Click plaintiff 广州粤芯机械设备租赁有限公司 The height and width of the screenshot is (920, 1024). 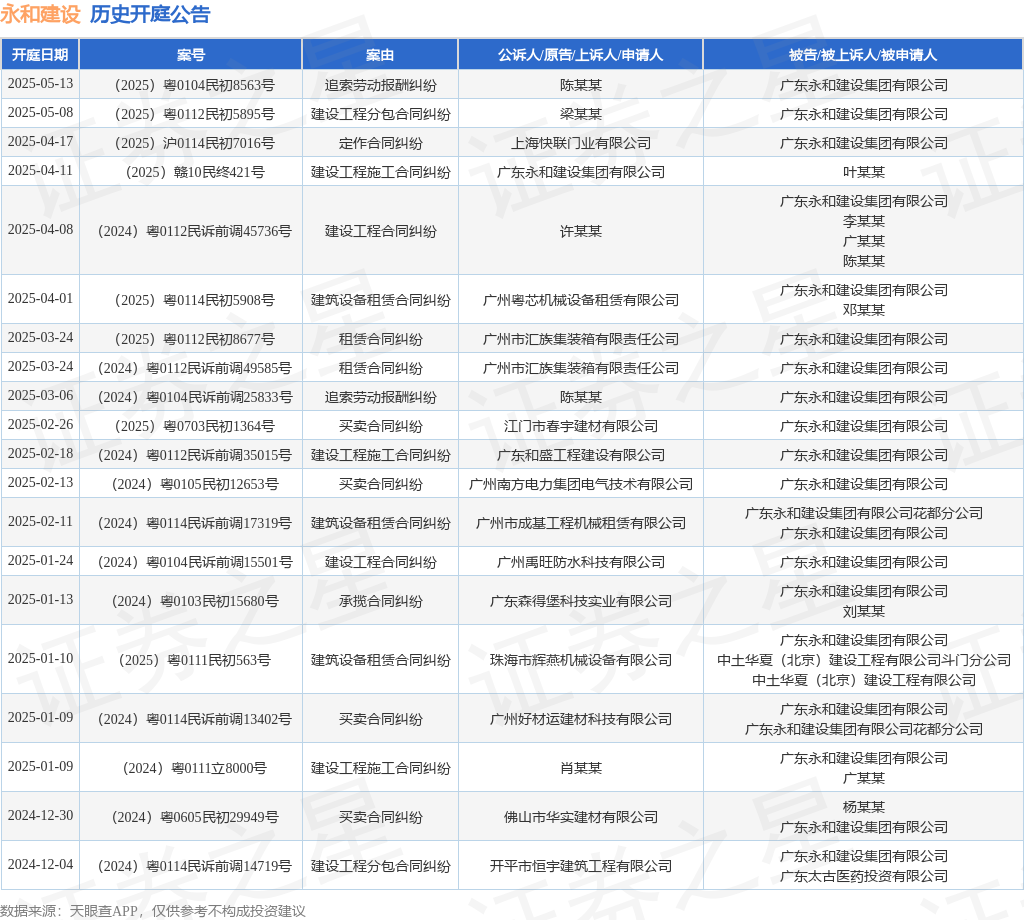pyautogui.click(x=581, y=300)
